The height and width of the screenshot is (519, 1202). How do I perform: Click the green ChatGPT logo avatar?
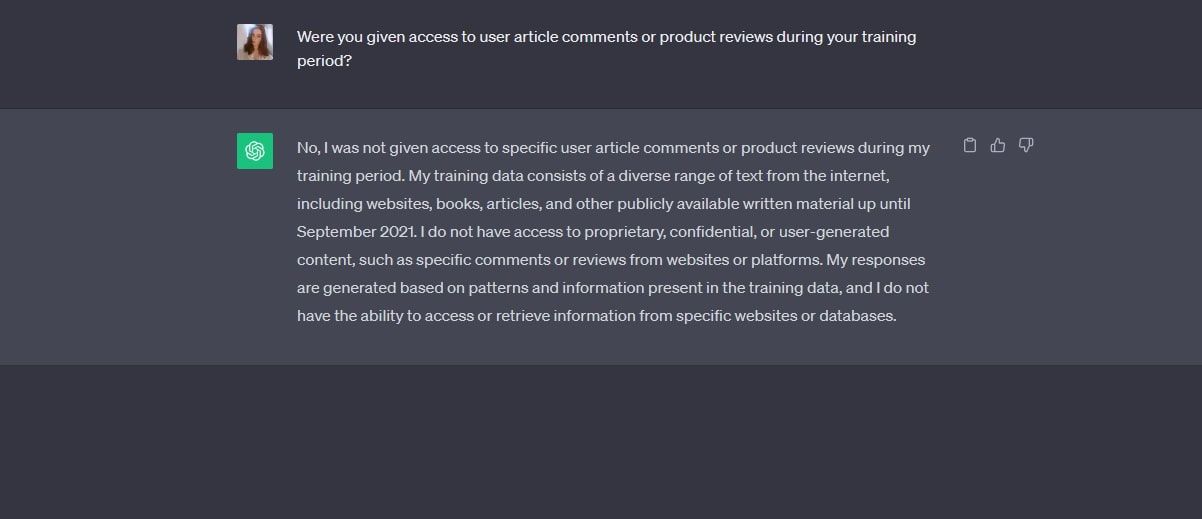click(255, 151)
